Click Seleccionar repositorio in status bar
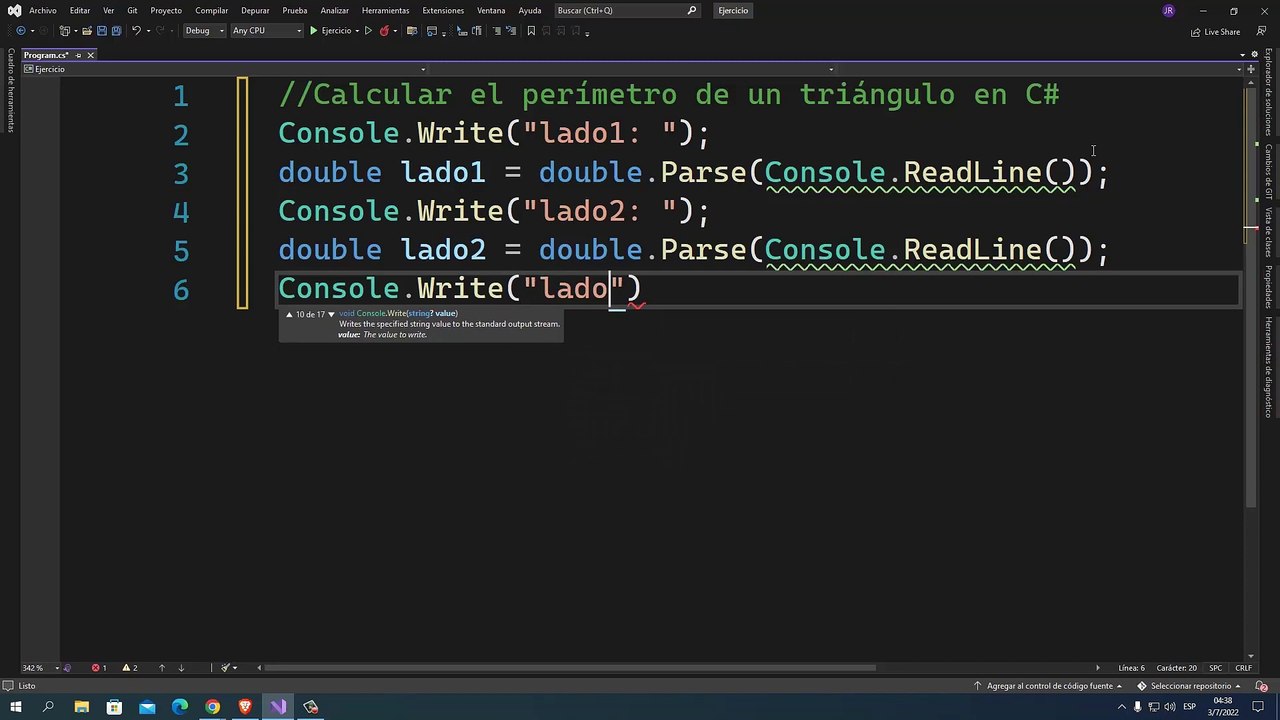This screenshot has height=720, width=1280. pos(1189,686)
